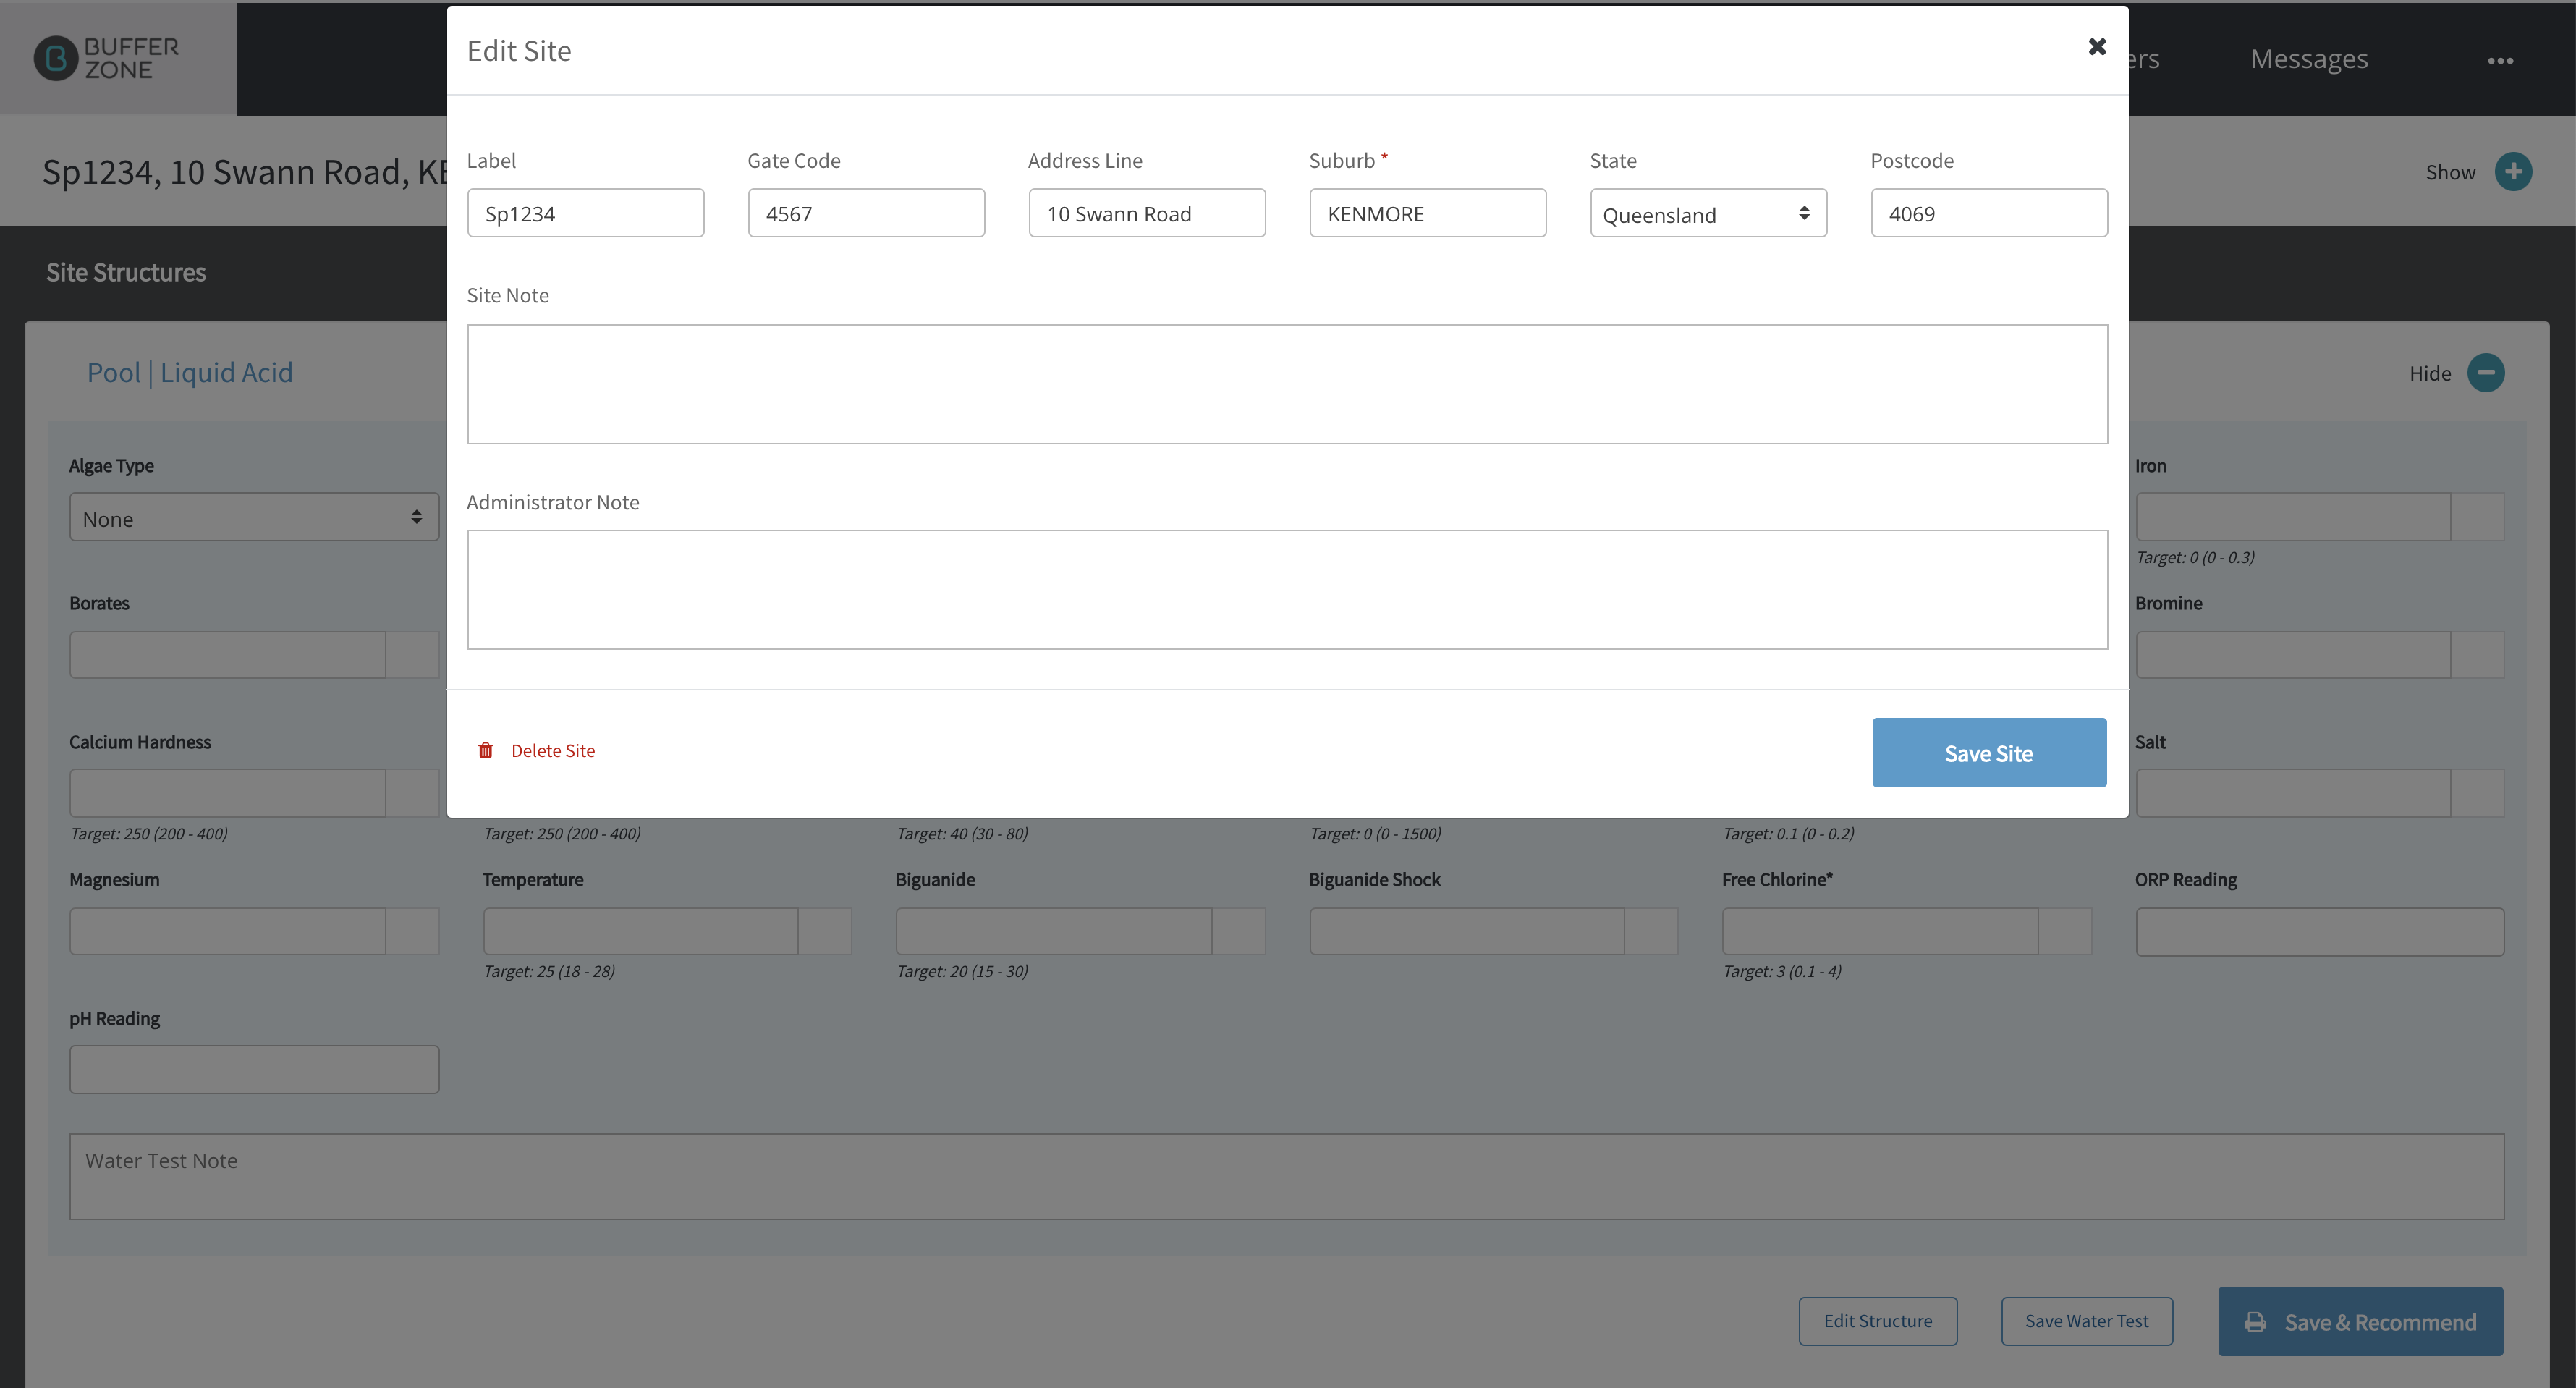This screenshot has width=2576, height=1388.
Task: Click the Calcium Hardness input
Action: coord(228,793)
